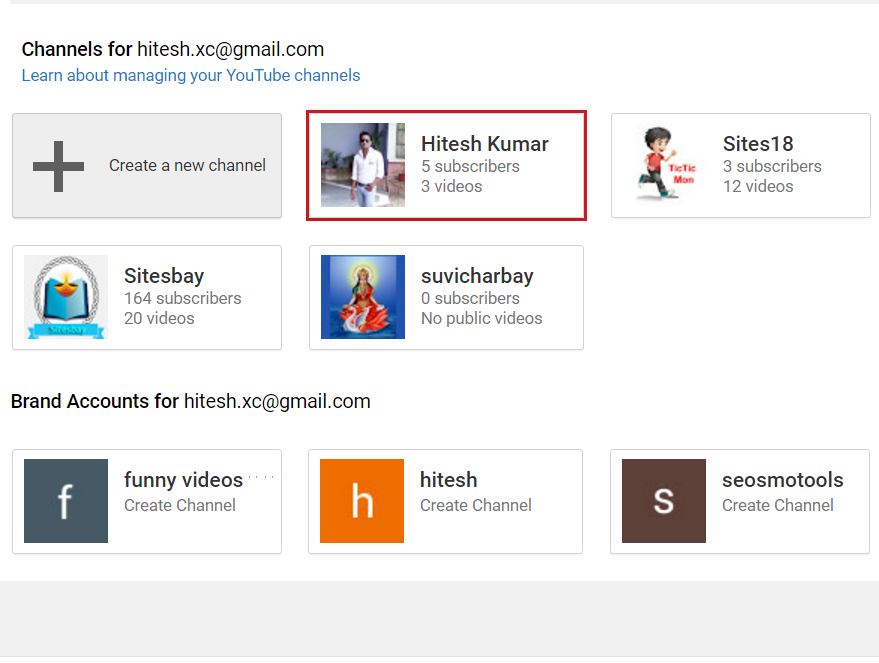
Task: Click the Sites18 running boy avatar
Action: 664,165
